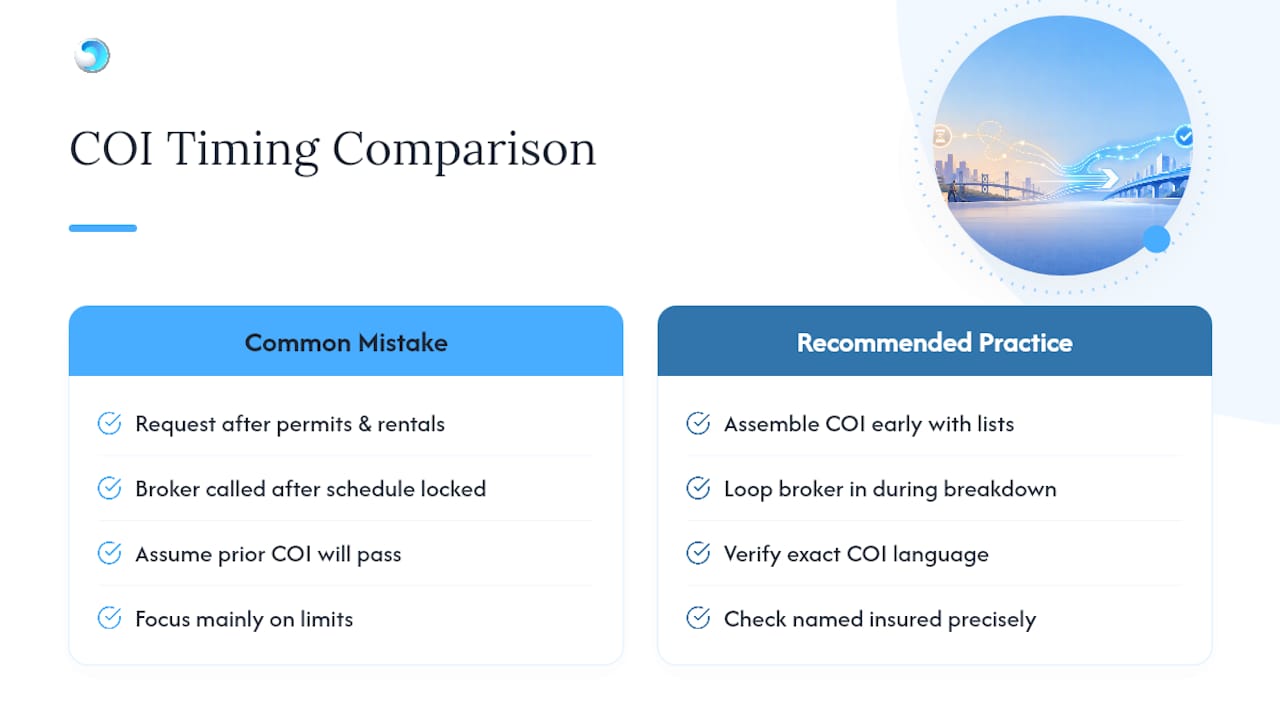Click text Request after permits & rentals
Viewport: 1280px width, 720px height.
(290, 424)
